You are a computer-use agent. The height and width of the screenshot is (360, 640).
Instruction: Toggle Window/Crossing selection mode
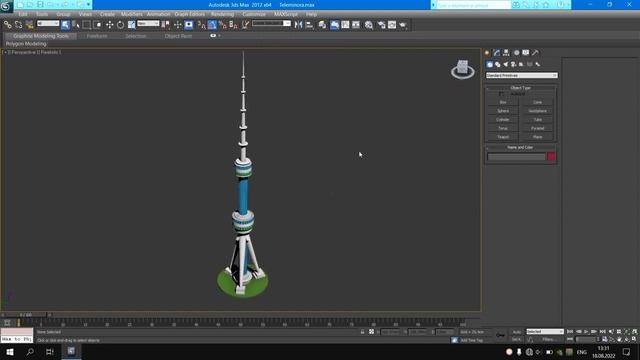(x=97, y=25)
